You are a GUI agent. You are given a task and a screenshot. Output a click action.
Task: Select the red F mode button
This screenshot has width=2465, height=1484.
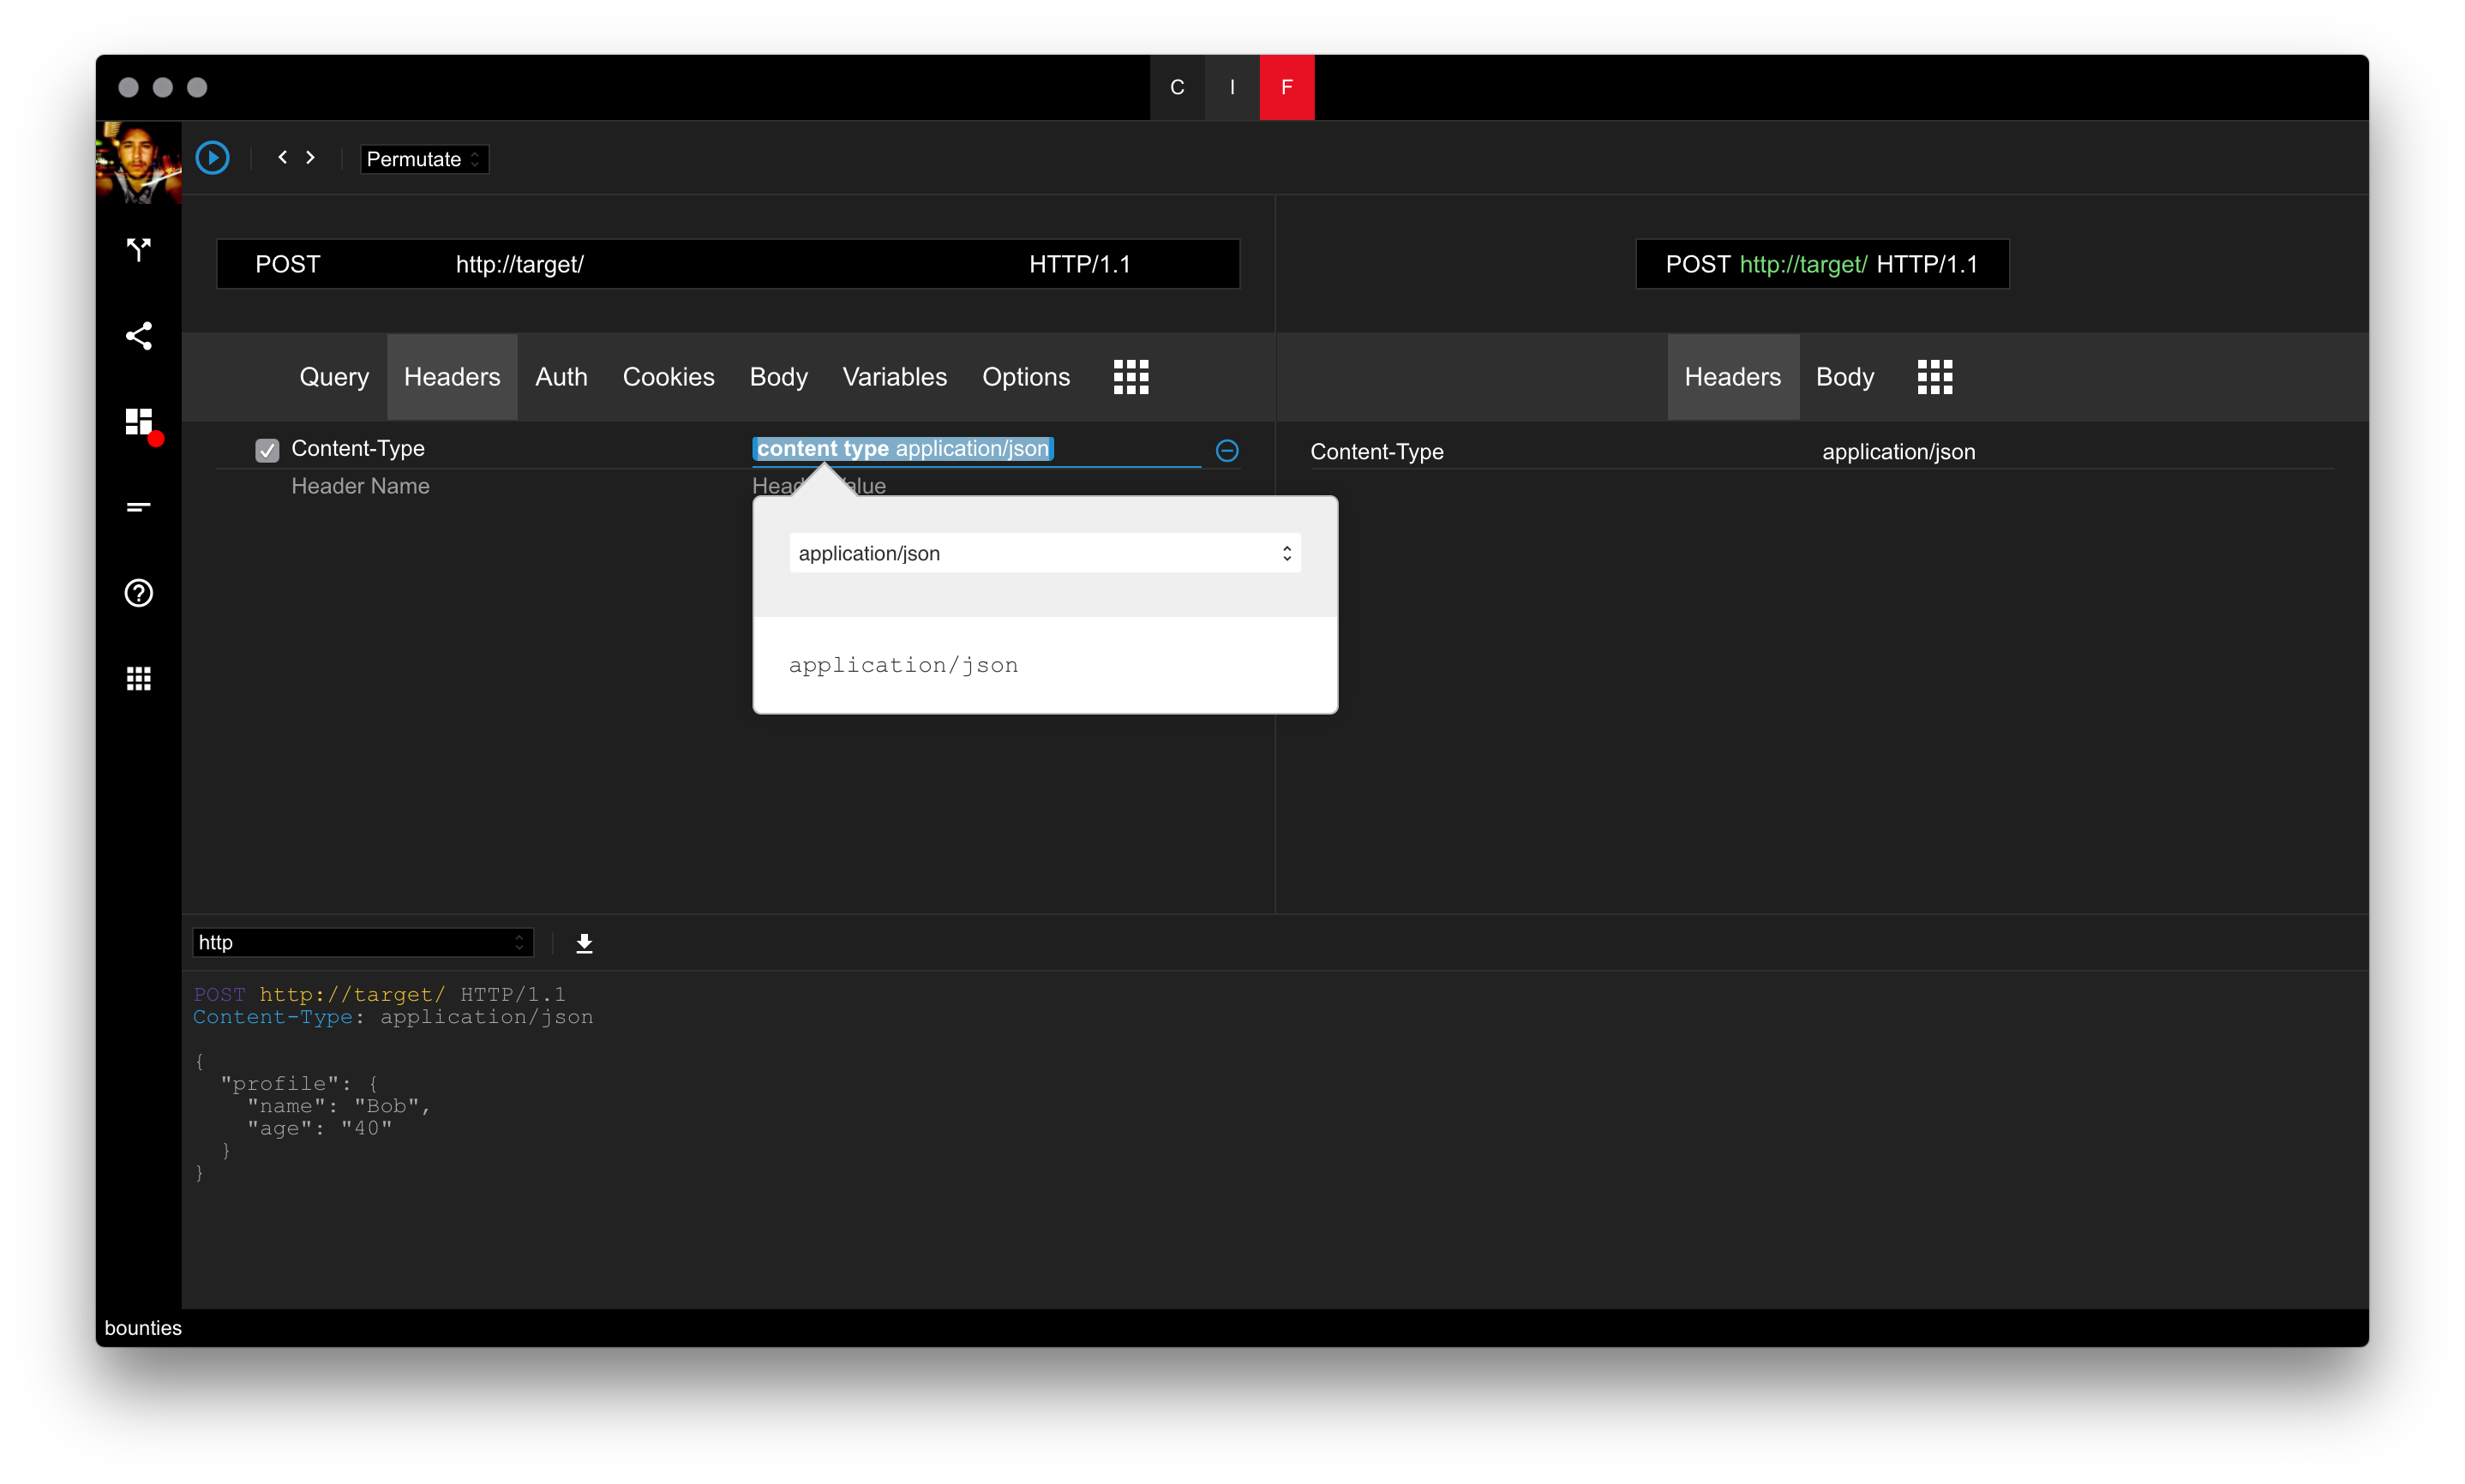coord(1286,87)
